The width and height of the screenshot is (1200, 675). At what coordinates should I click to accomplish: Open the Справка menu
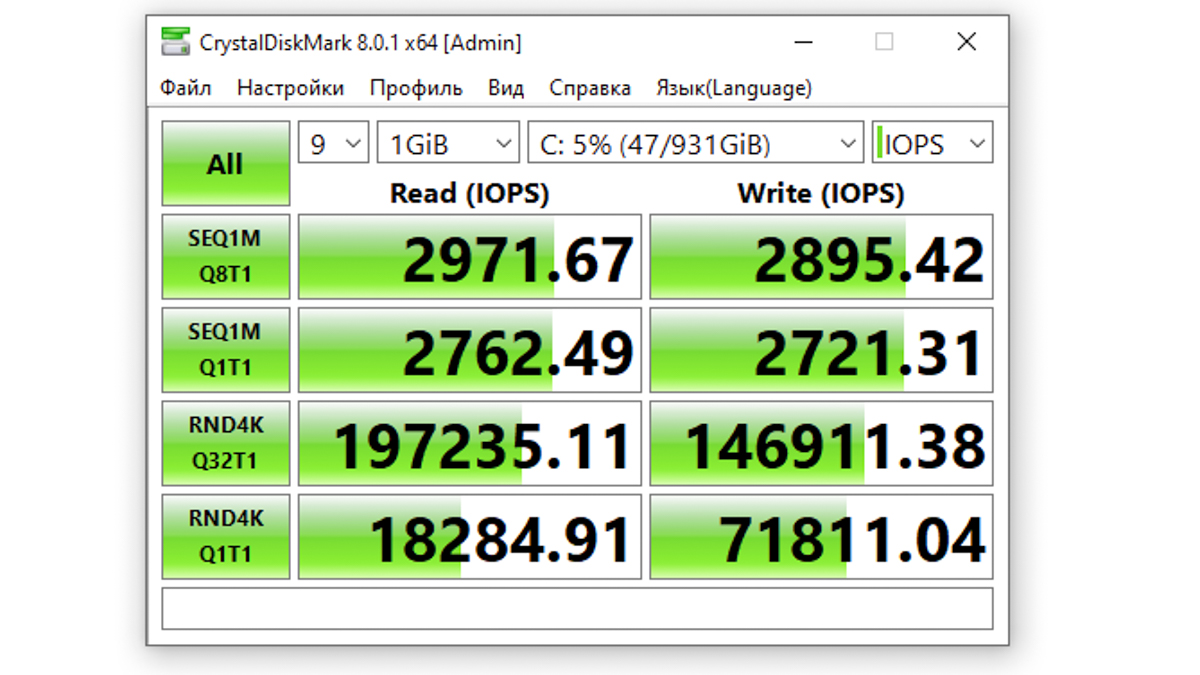coord(590,88)
